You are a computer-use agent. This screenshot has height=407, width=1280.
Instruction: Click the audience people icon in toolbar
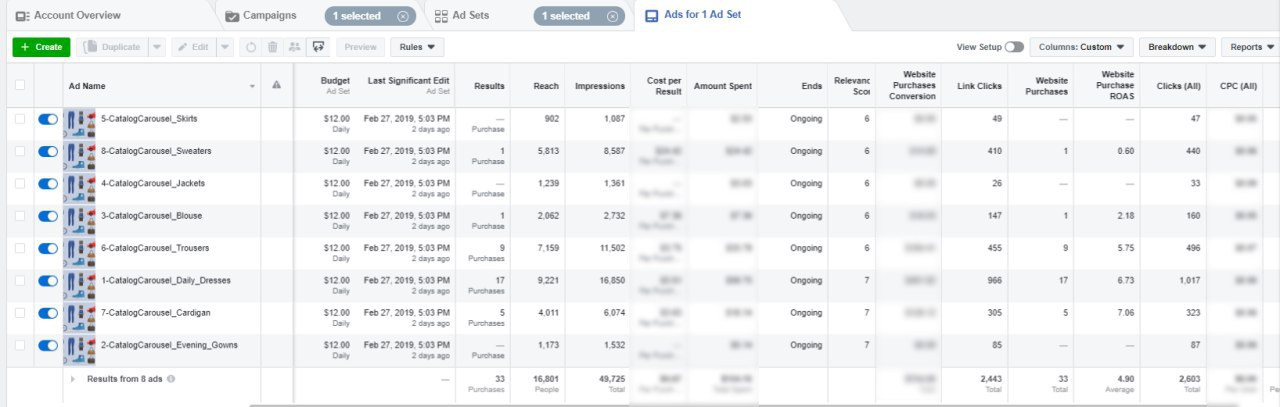294,47
